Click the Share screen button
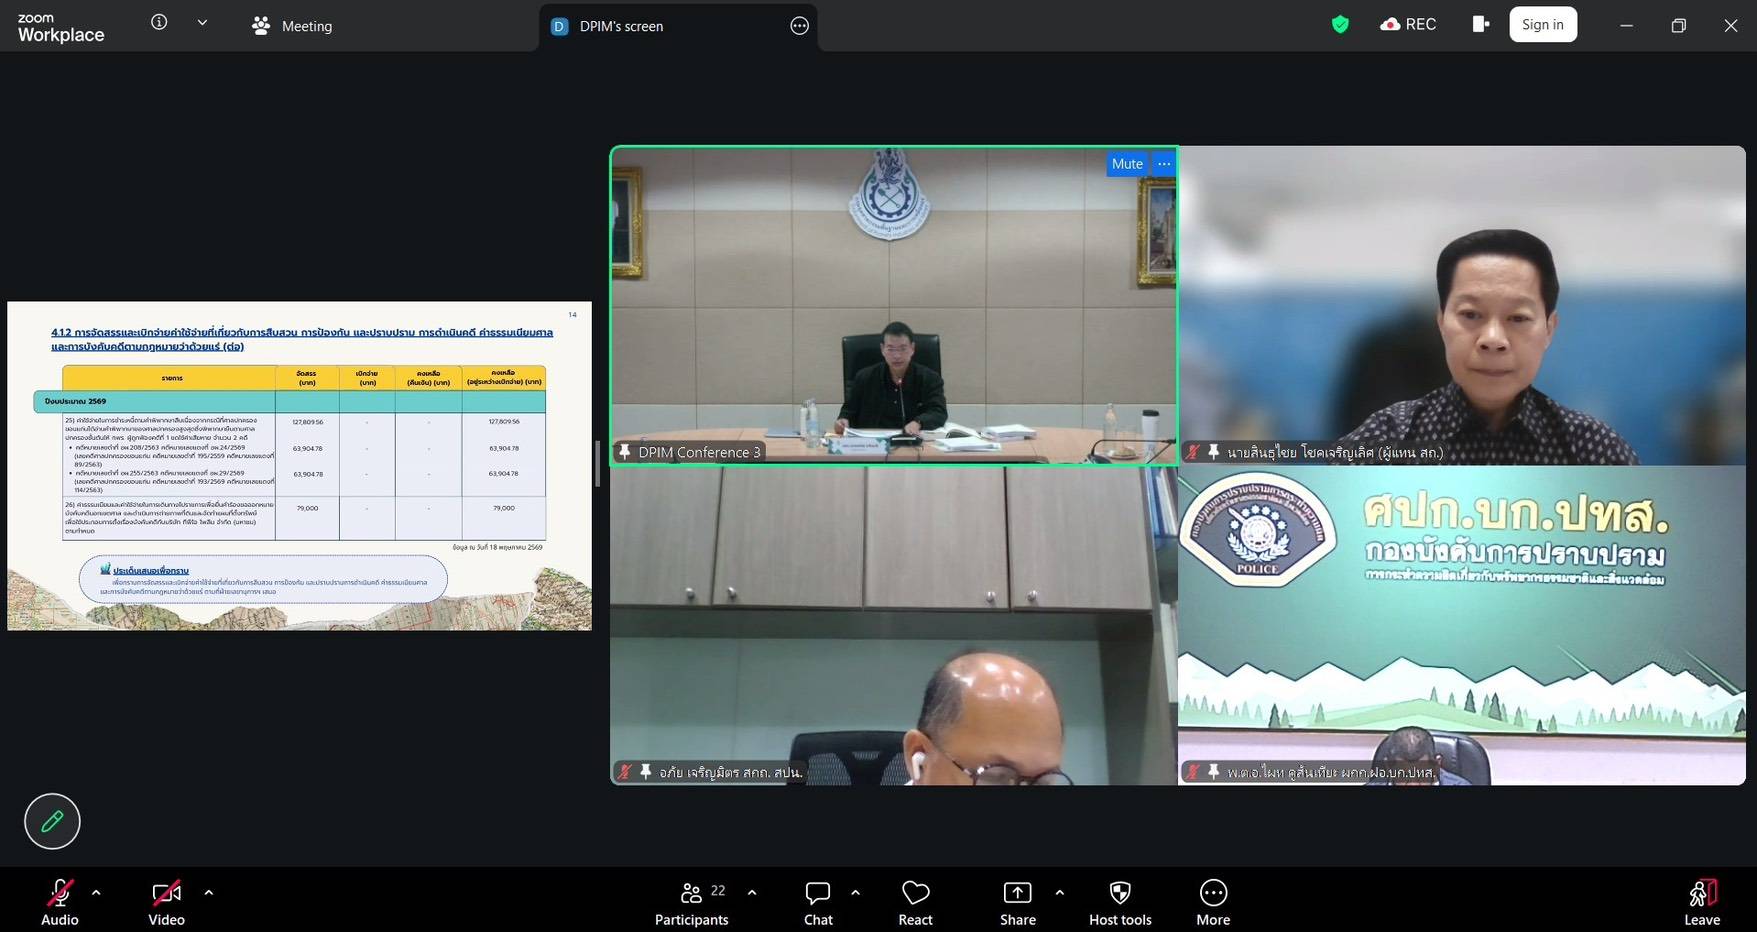The height and width of the screenshot is (932, 1757). click(x=1017, y=902)
